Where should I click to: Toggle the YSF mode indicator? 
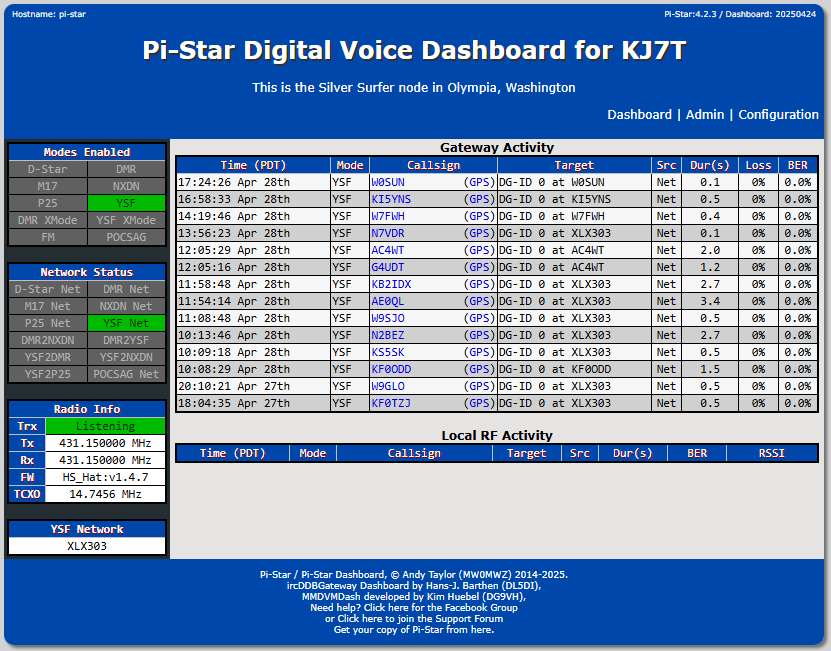(126, 202)
